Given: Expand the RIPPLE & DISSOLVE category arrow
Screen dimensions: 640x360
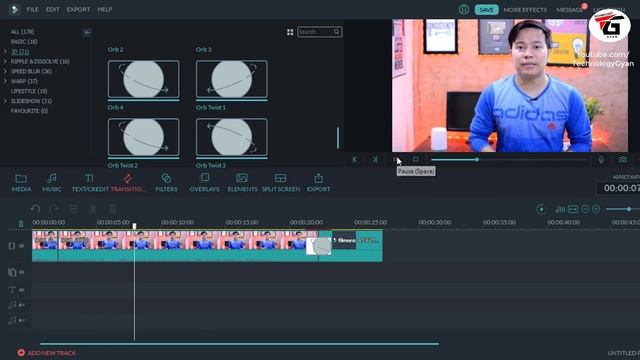Looking at the screenshot, I should point(5,61).
